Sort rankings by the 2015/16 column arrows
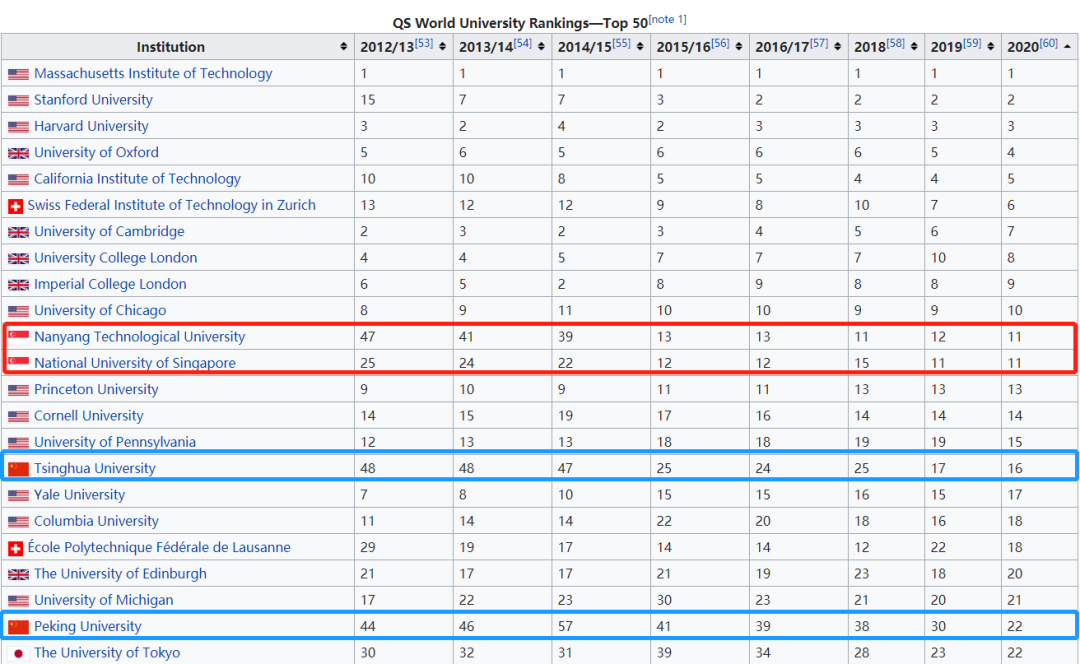Image resolution: width=1080 pixels, height=664 pixels. point(739,47)
